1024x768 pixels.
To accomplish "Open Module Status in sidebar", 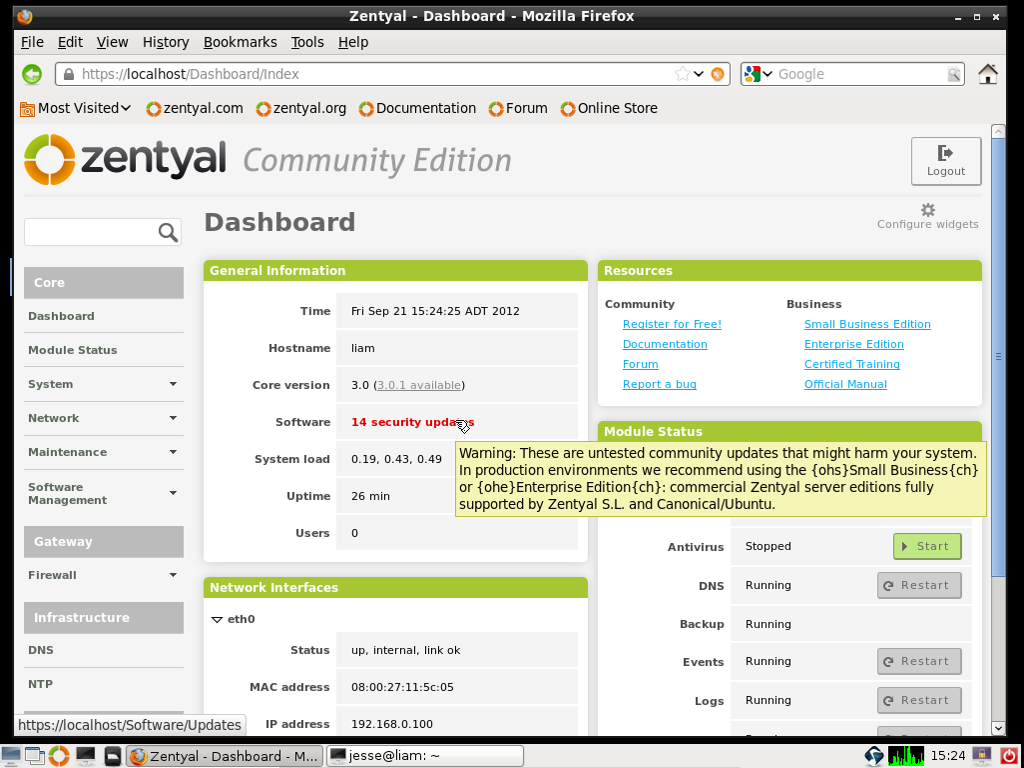I will tap(72, 350).
